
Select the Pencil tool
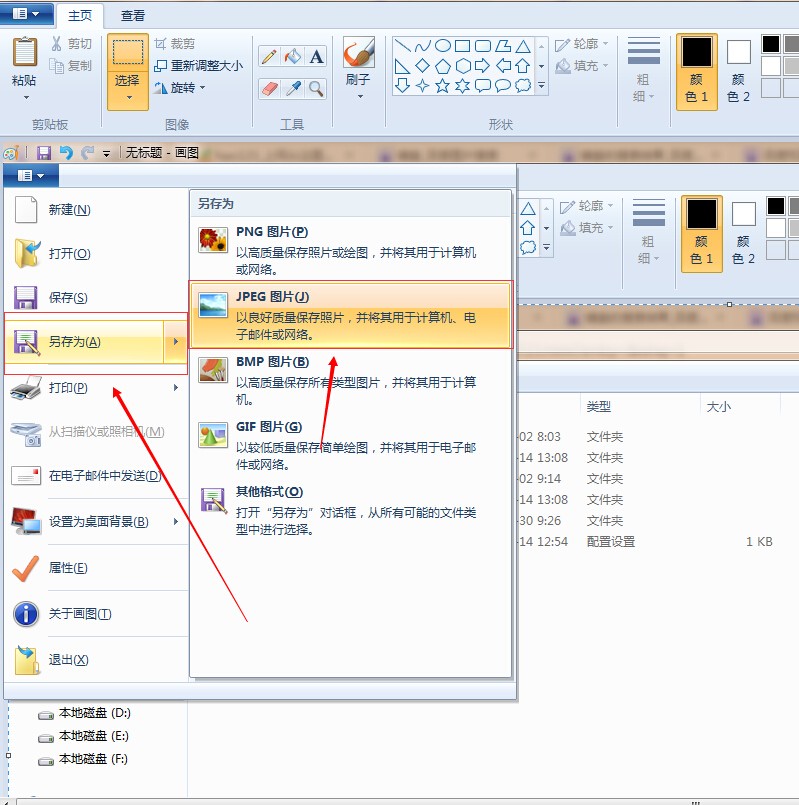click(268, 57)
